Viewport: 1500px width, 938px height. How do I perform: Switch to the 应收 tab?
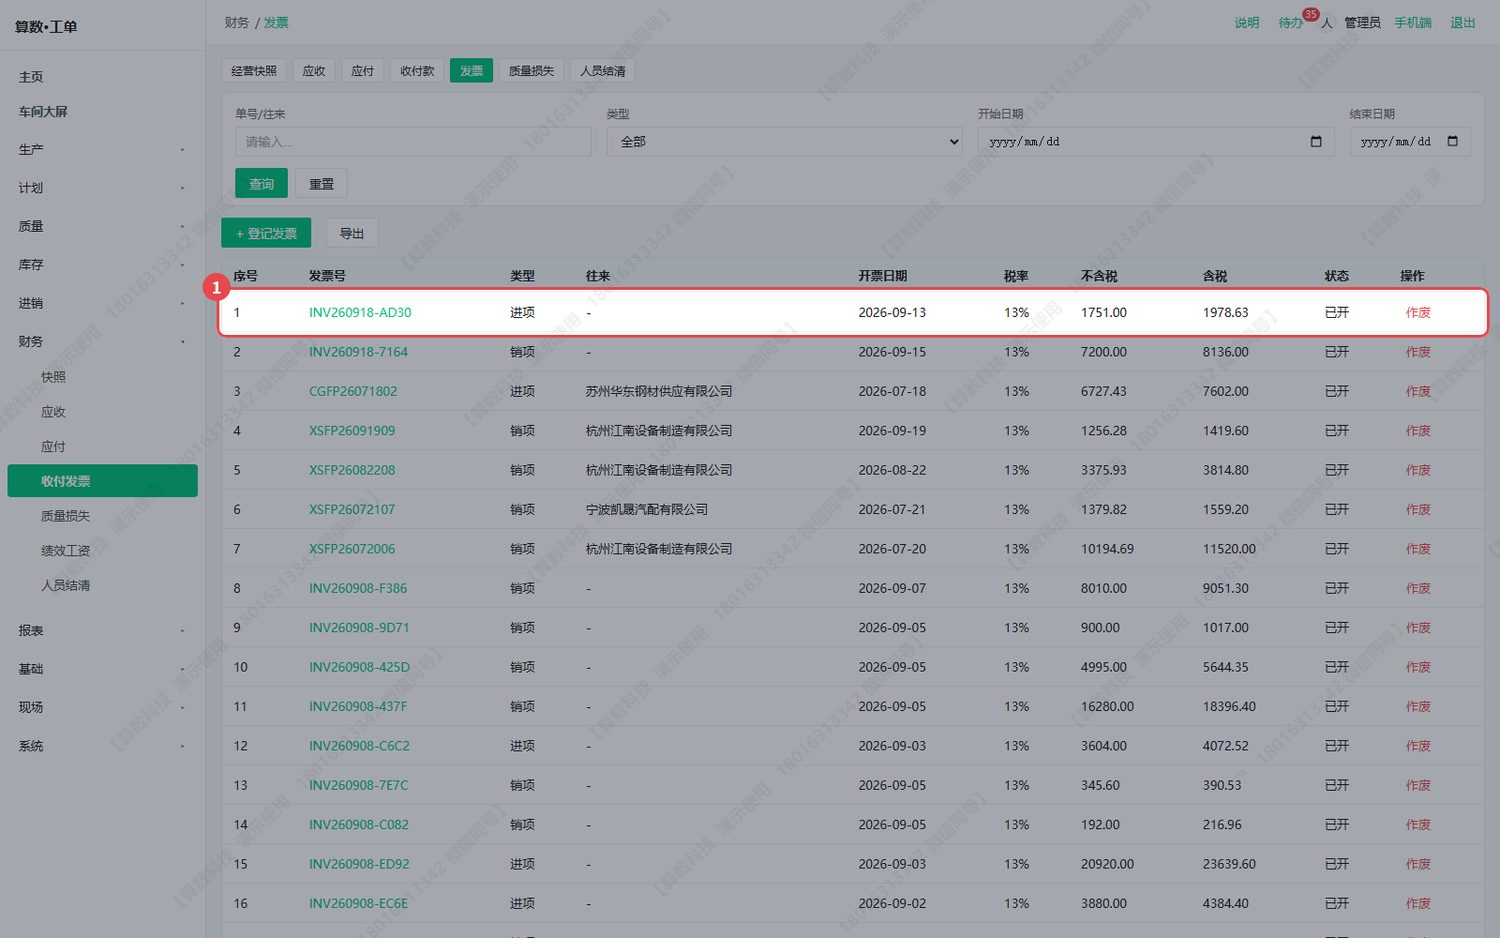coord(314,71)
